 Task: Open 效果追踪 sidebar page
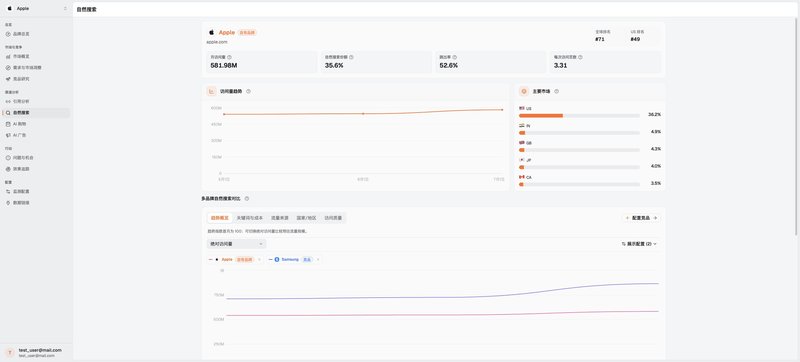[x=36, y=169]
